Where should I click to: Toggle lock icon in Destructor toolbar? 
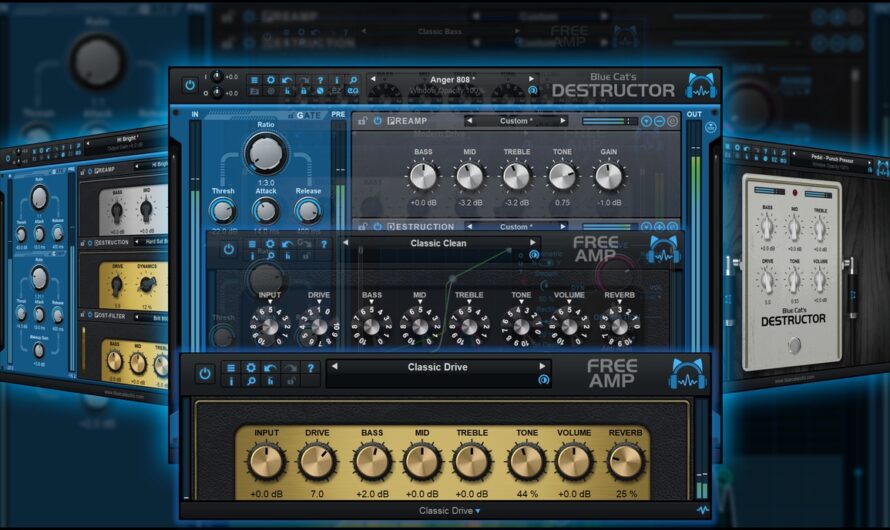click(x=304, y=91)
